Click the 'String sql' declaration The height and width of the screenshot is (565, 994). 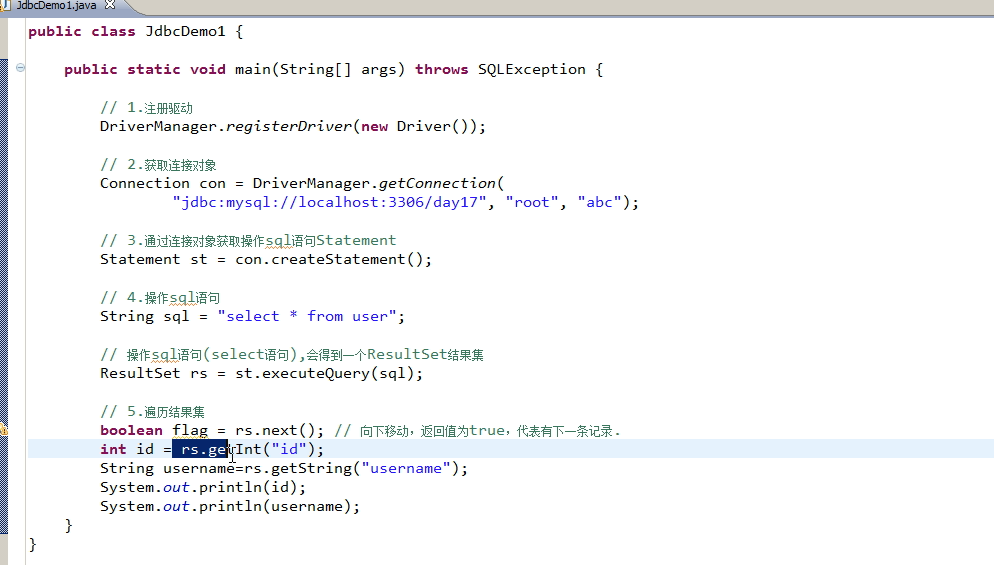tap(145, 316)
